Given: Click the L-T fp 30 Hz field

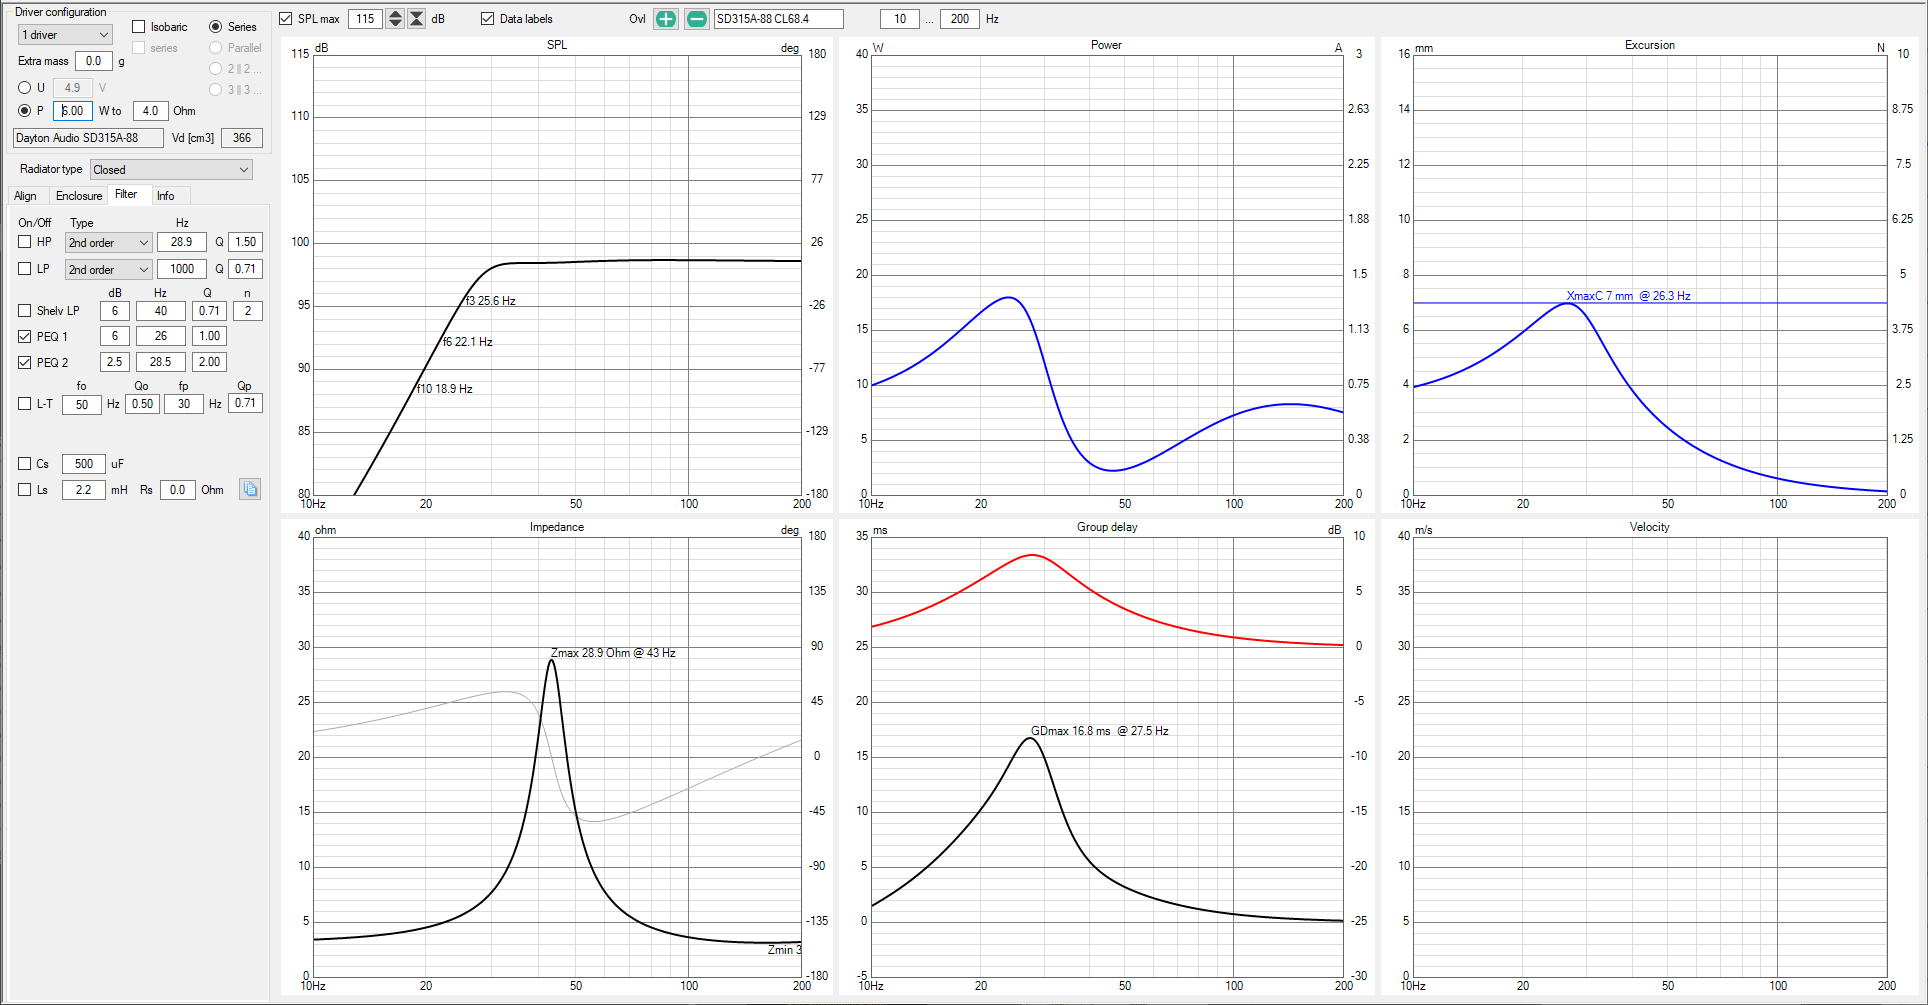Looking at the screenshot, I should click(x=184, y=404).
